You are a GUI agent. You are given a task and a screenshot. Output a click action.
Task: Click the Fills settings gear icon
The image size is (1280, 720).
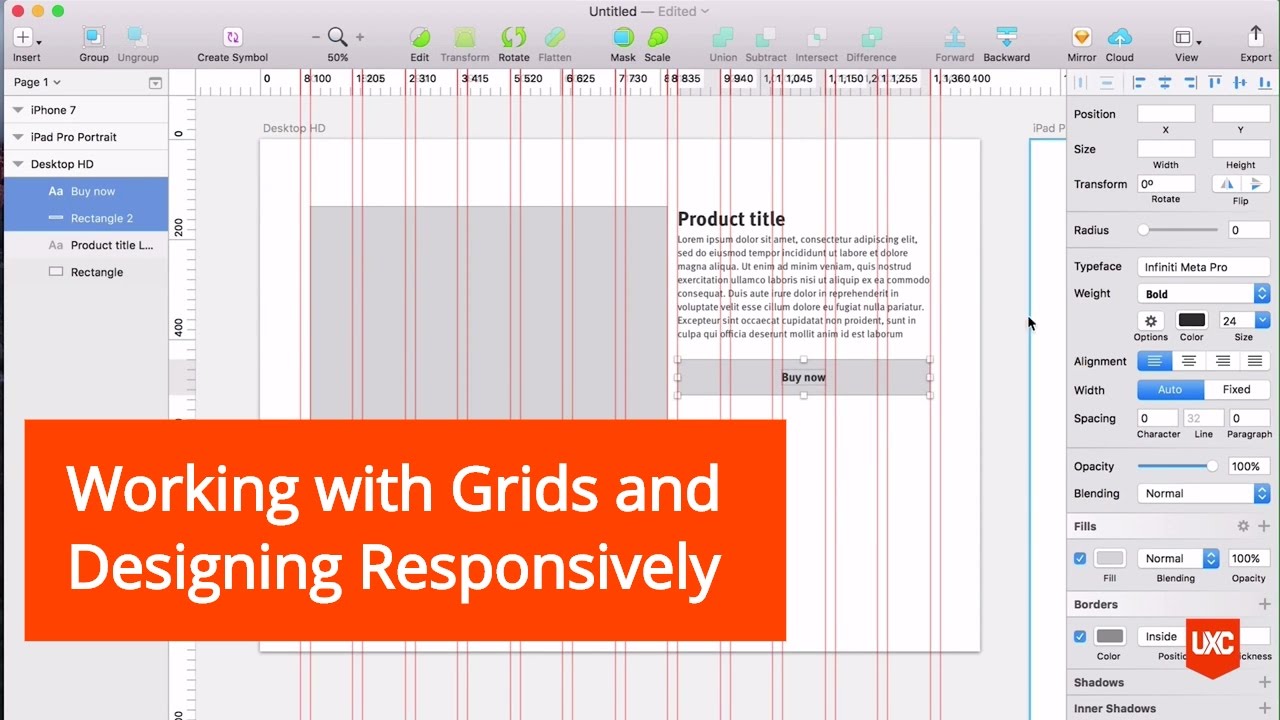pyautogui.click(x=1243, y=526)
